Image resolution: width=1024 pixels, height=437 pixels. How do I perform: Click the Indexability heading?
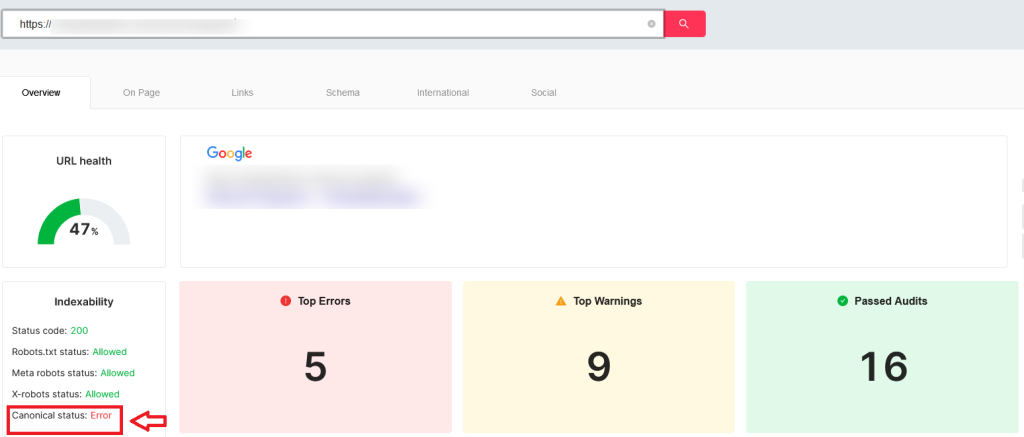84,302
